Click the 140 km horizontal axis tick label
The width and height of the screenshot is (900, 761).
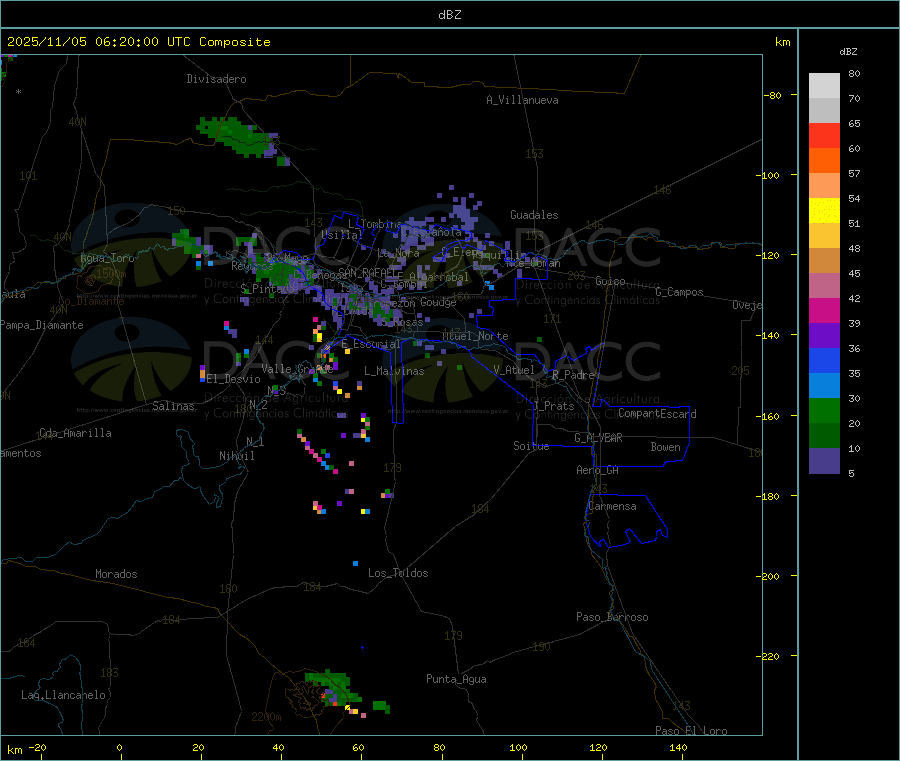point(678,747)
